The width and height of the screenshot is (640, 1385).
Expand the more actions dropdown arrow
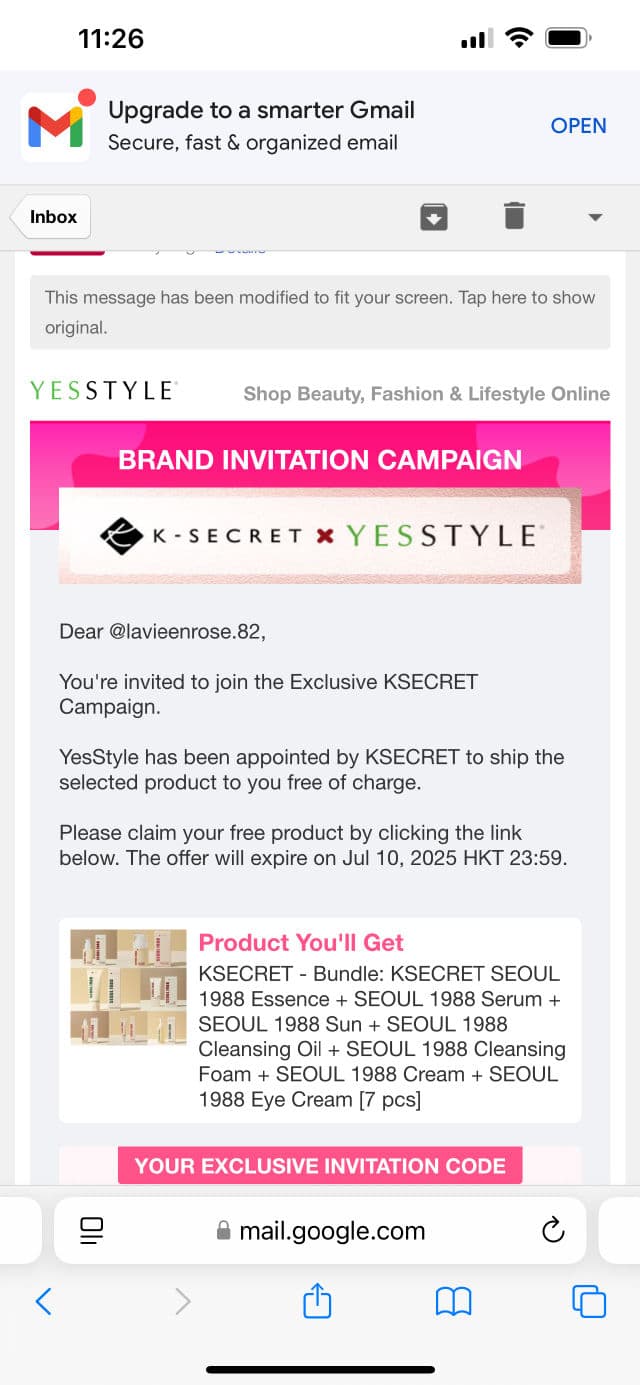pos(595,217)
